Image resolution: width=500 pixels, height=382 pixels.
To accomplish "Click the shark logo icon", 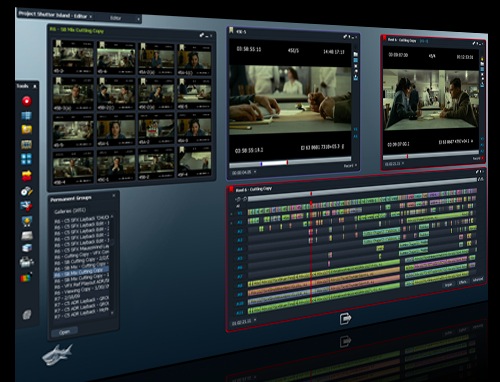I will click(57, 355).
